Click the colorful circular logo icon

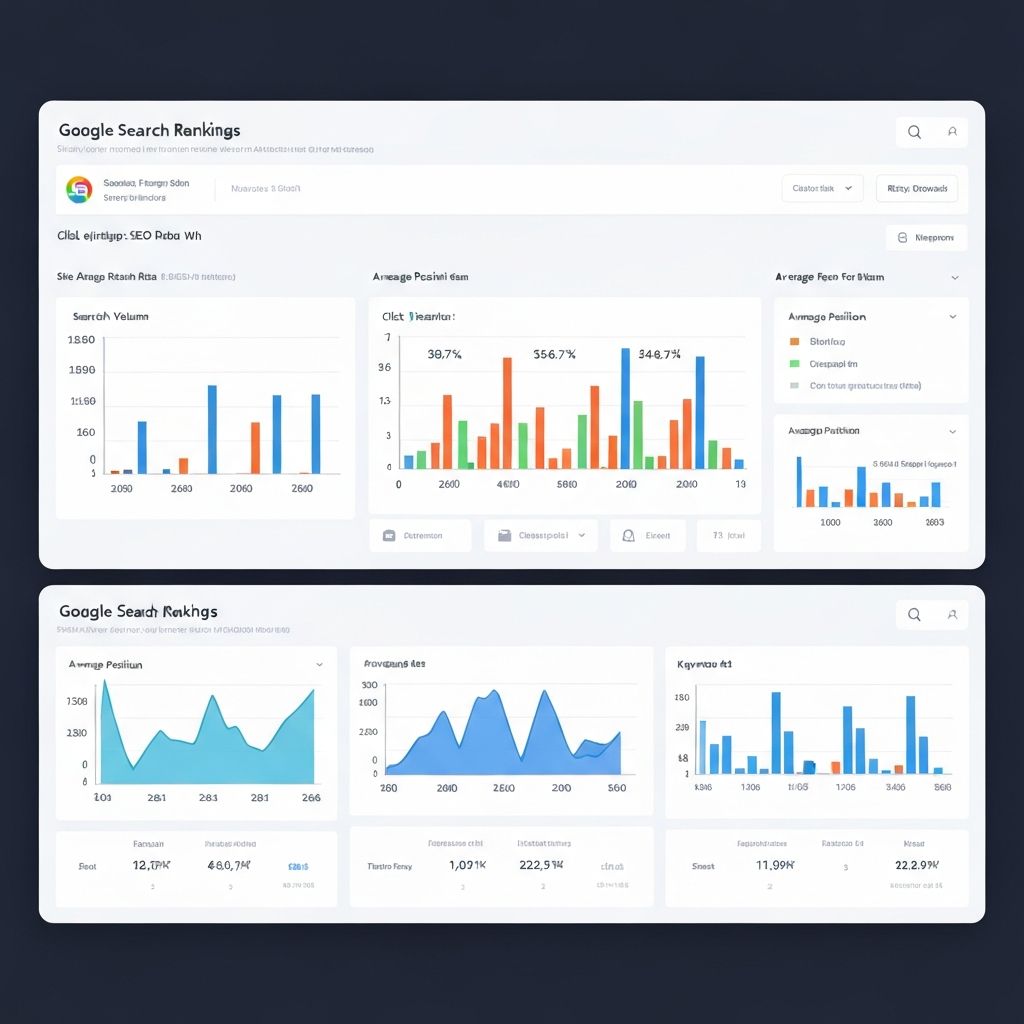click(x=79, y=189)
